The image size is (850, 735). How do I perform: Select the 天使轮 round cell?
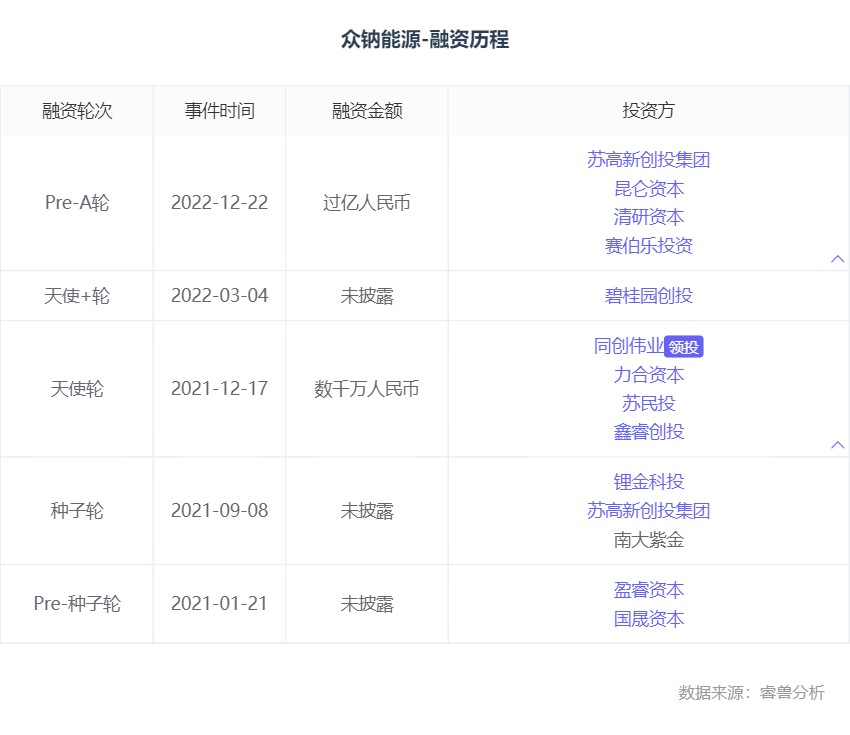click(x=77, y=389)
